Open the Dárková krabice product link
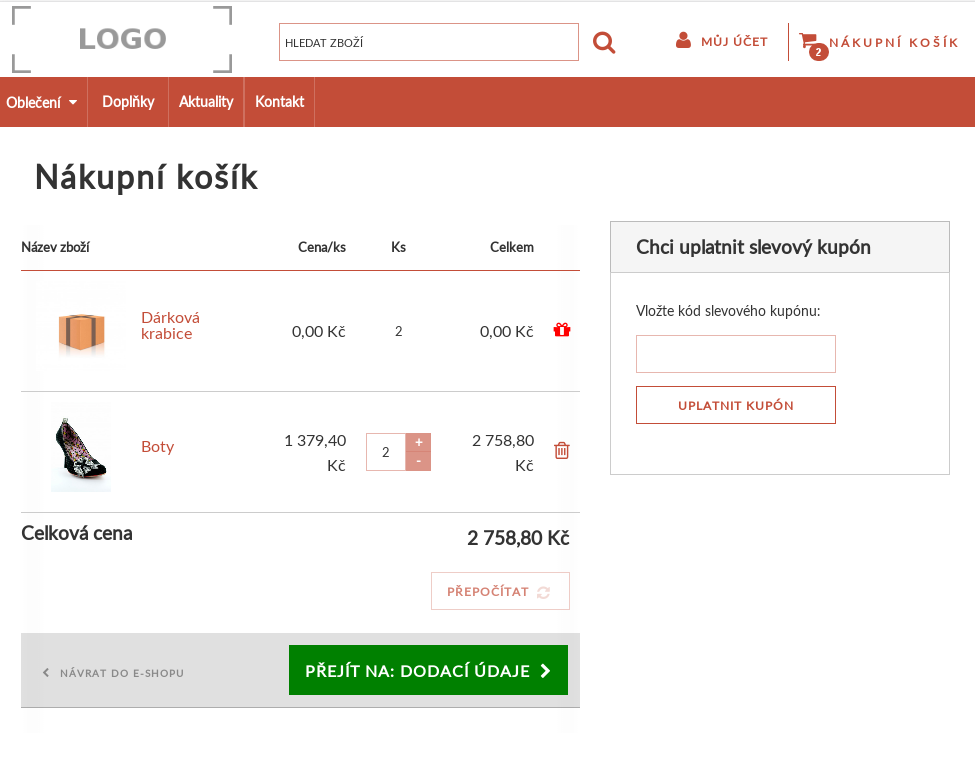 coord(170,325)
